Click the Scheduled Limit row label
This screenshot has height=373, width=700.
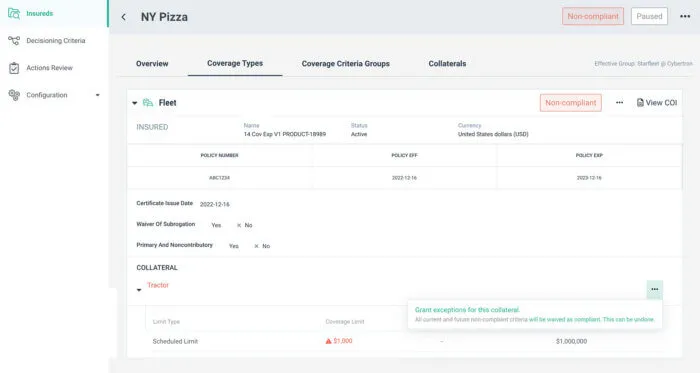[175, 341]
